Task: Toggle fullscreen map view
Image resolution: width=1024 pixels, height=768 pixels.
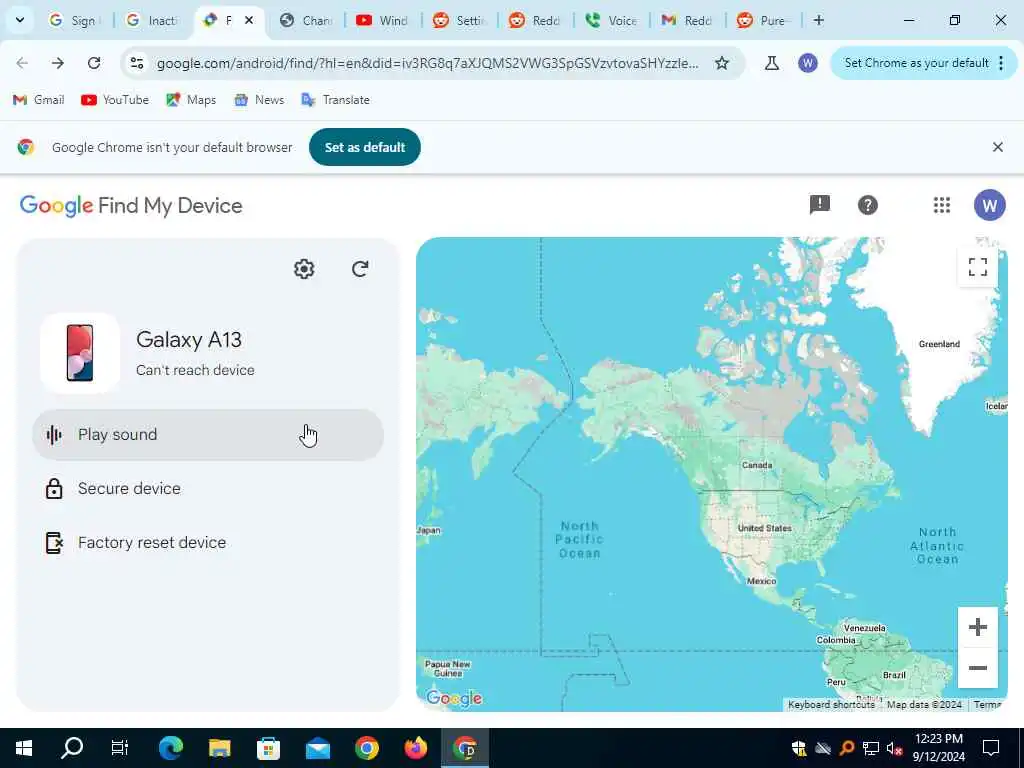Action: [978, 267]
